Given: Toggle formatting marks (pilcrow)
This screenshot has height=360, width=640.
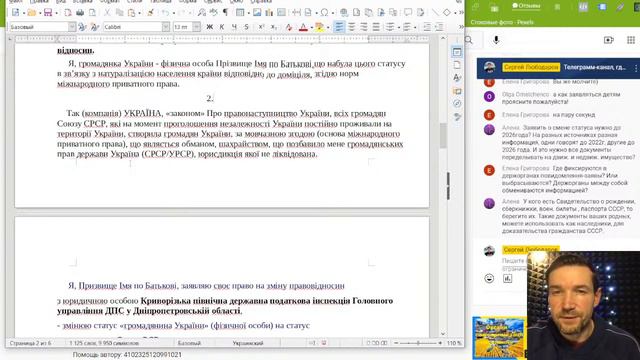Looking at the screenshot, I should [x=225, y=13].
